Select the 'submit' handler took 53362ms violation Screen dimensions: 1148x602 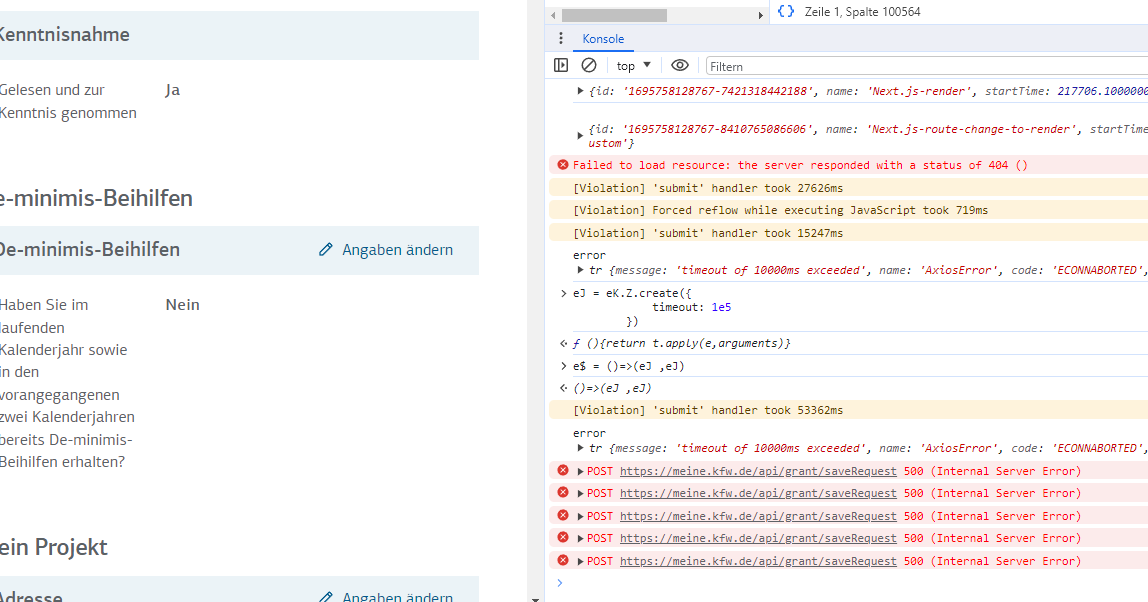708,410
